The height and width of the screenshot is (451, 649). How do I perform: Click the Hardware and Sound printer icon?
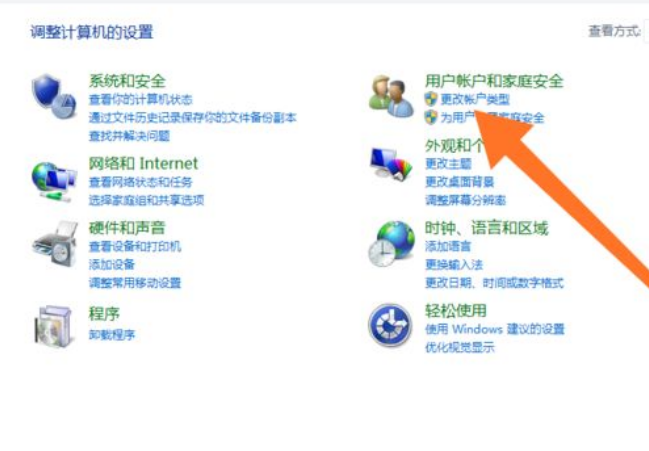click(55, 244)
